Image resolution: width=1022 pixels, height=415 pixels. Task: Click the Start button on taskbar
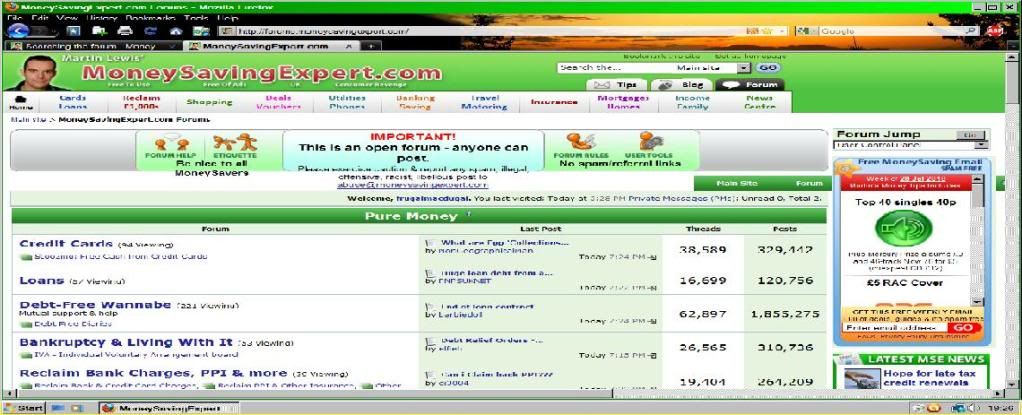23,408
